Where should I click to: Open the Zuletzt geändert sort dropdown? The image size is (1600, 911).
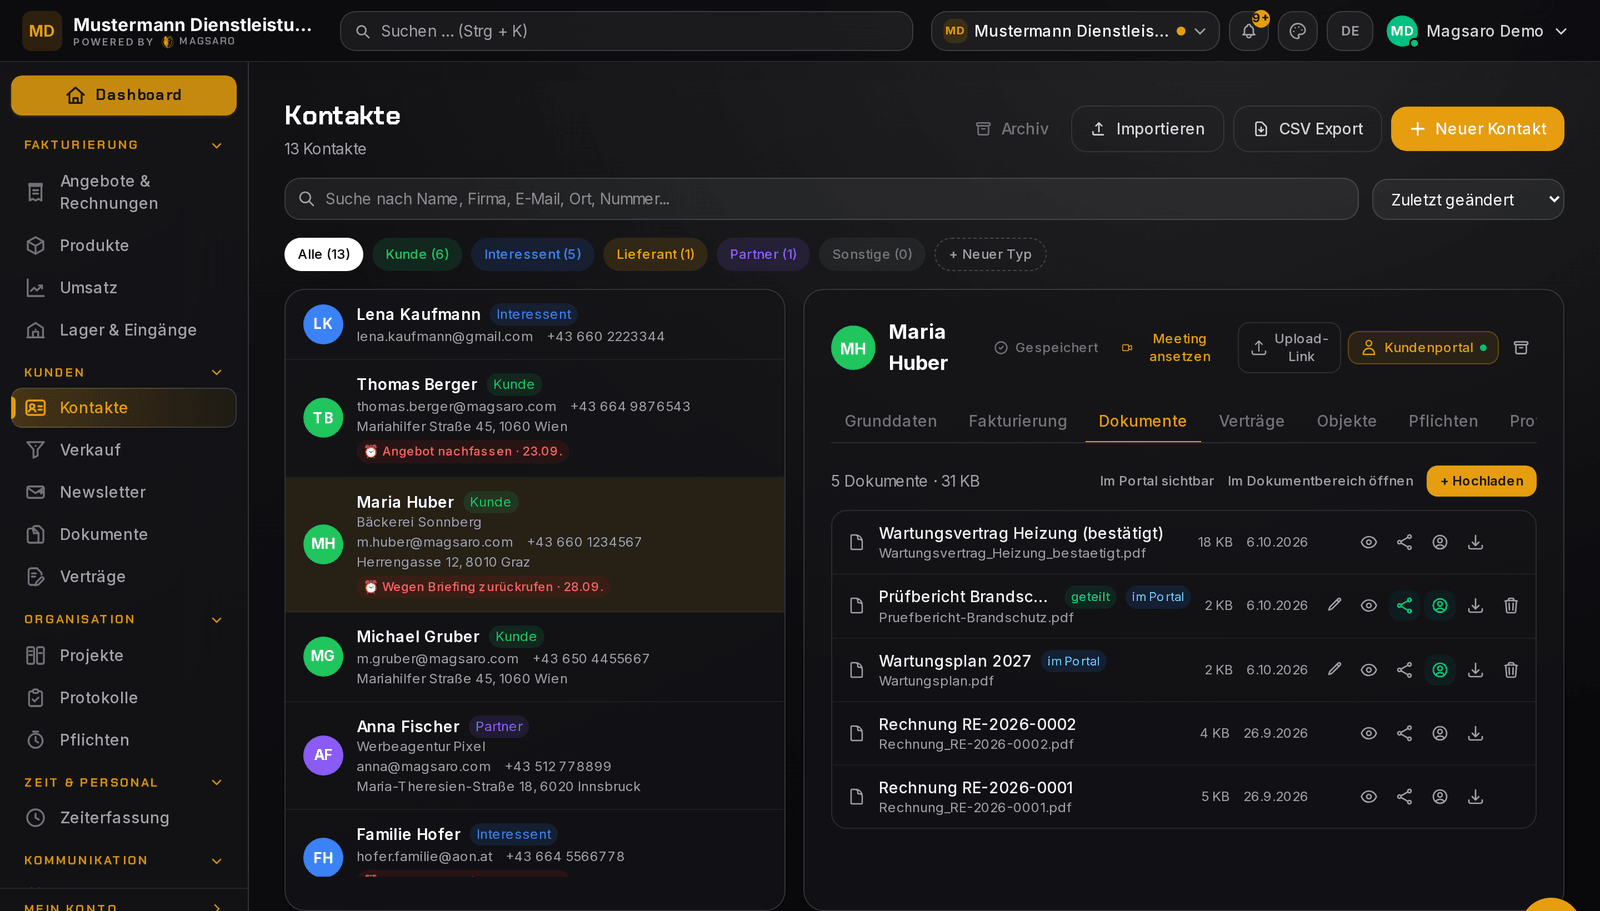pos(1468,199)
